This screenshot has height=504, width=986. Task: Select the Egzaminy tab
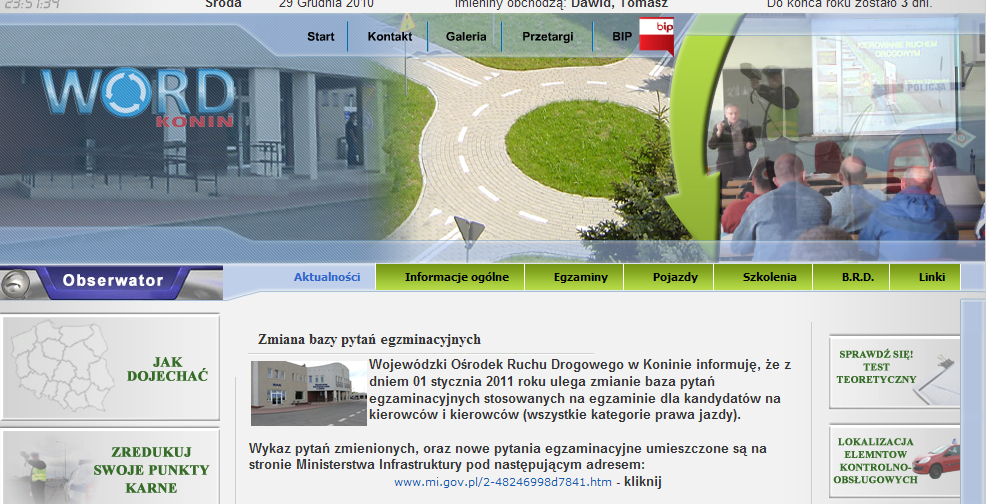[574, 277]
